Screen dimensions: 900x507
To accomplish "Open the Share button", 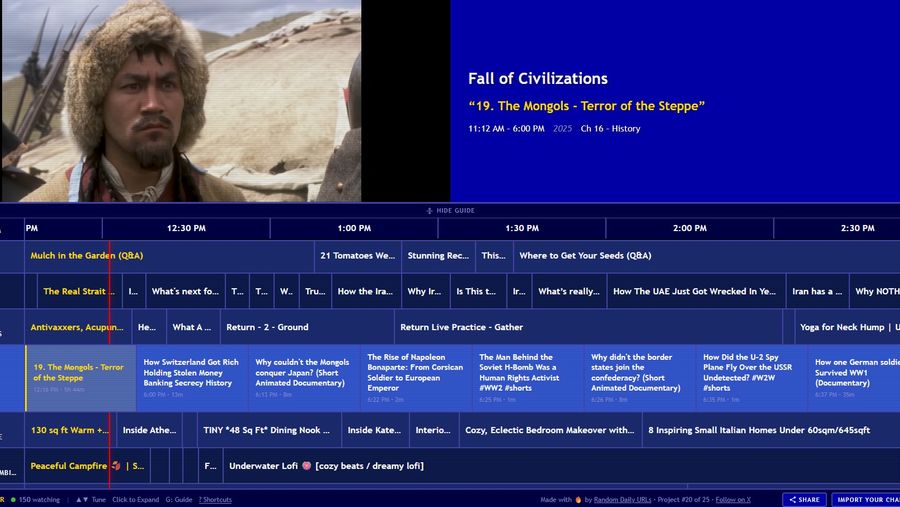I will (804, 500).
